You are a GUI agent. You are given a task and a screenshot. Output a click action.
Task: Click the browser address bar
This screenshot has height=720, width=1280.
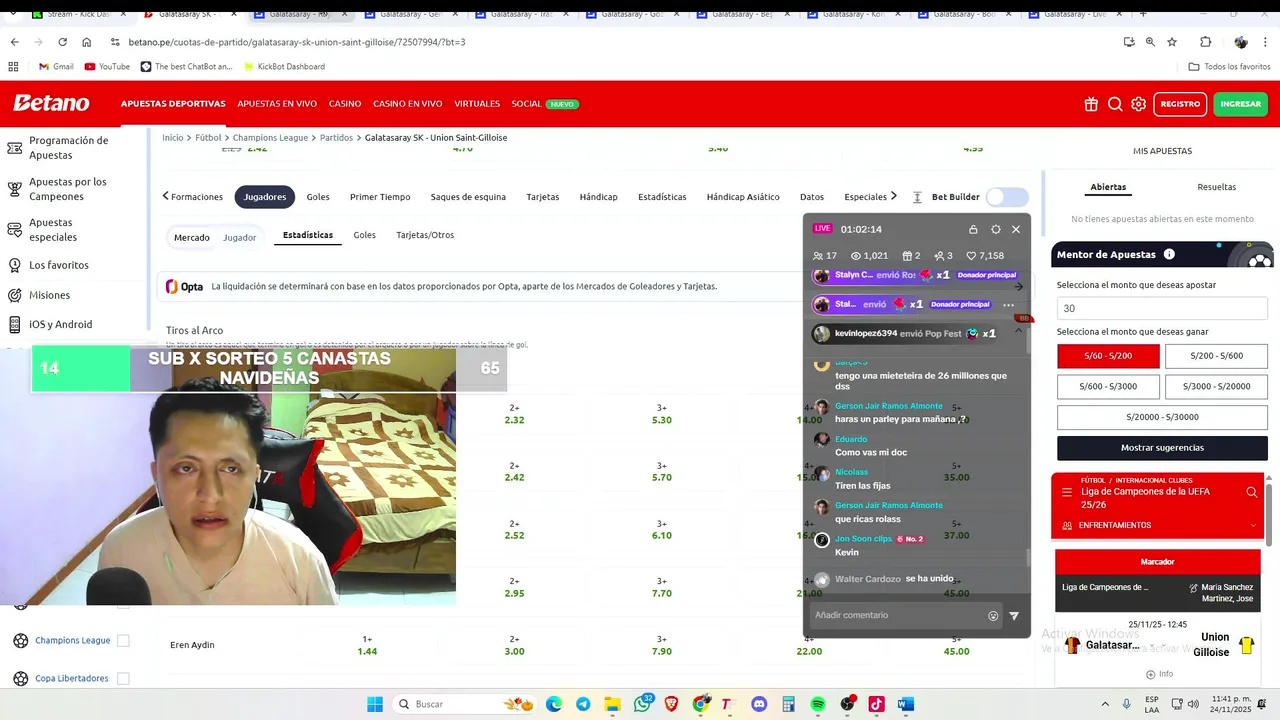pyautogui.click(x=610, y=42)
